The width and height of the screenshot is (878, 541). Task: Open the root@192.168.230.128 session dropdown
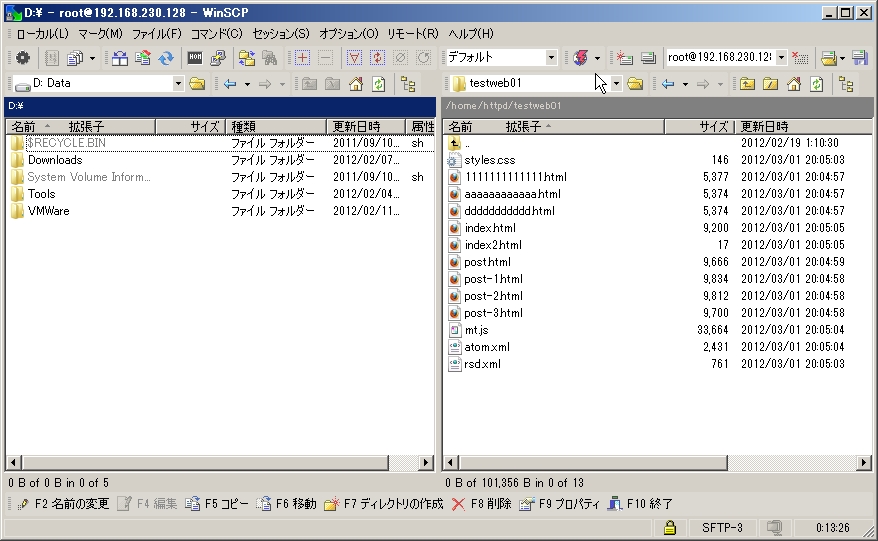[x=781, y=57]
